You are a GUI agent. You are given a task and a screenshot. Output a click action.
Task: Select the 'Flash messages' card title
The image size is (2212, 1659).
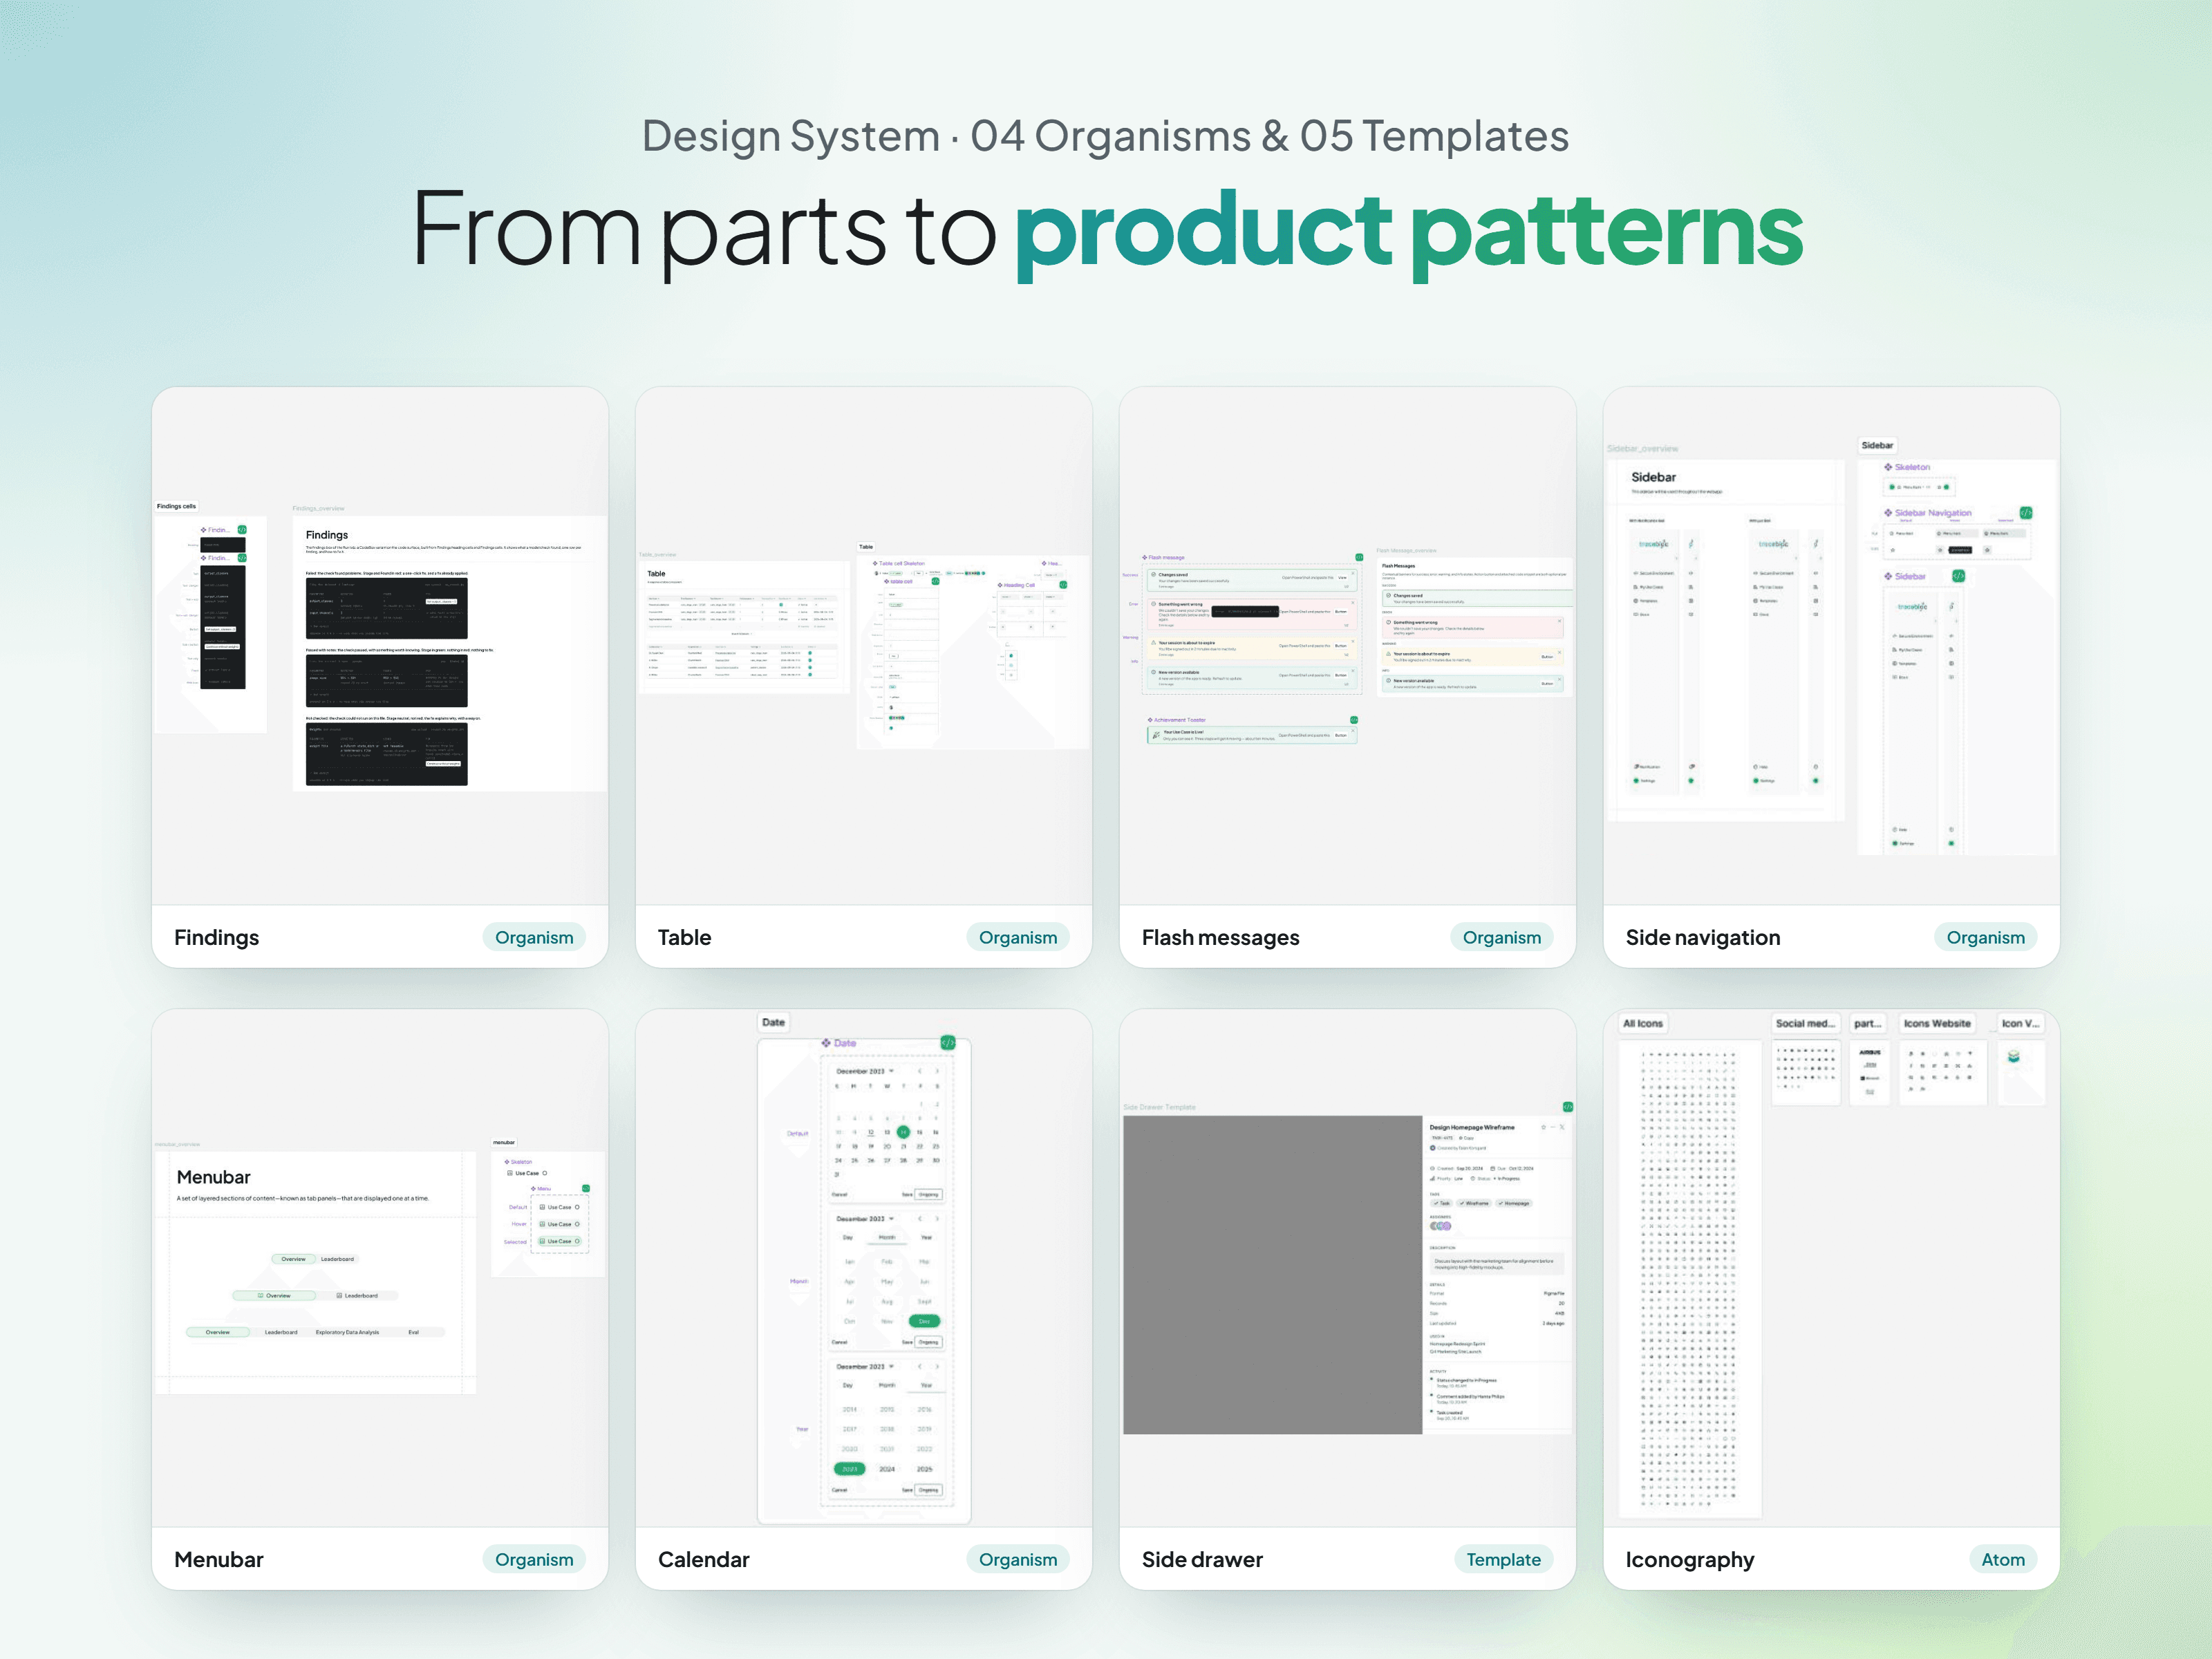tap(1220, 937)
